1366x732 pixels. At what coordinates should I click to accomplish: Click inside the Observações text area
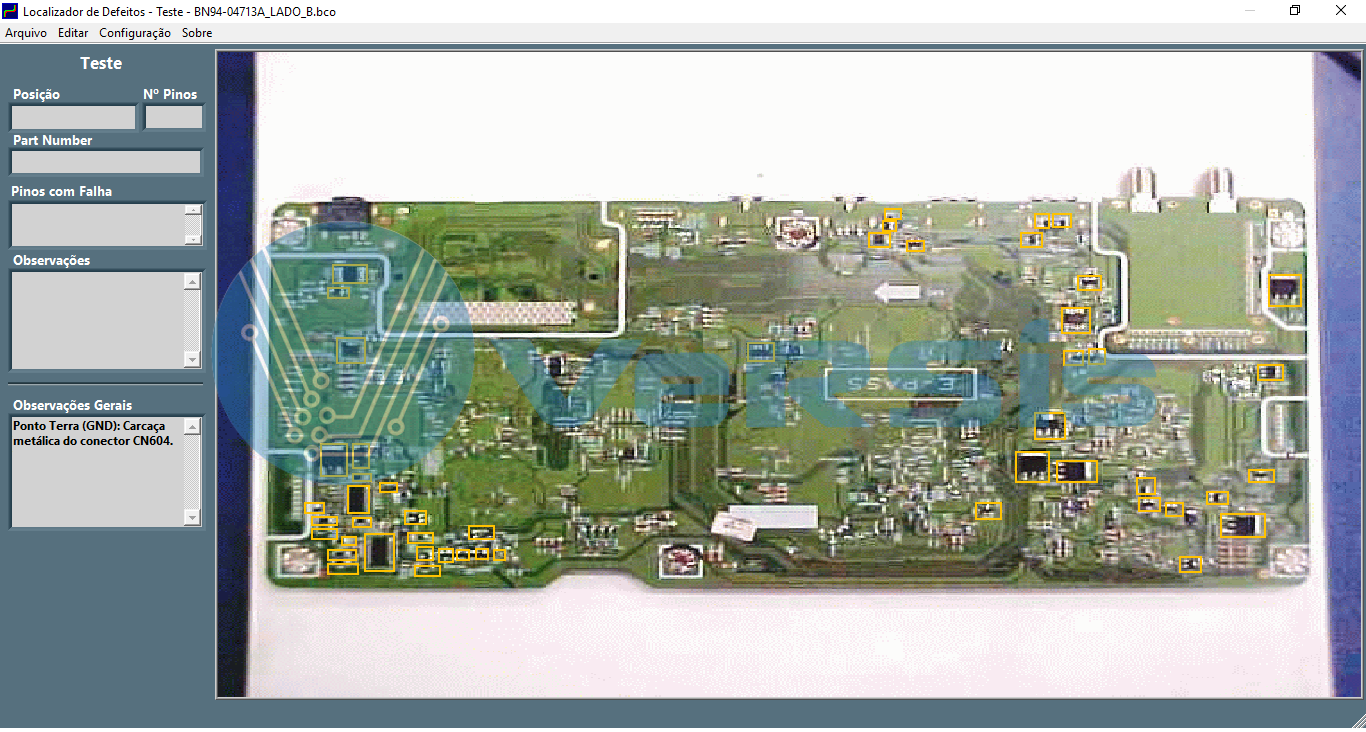[x=97, y=320]
